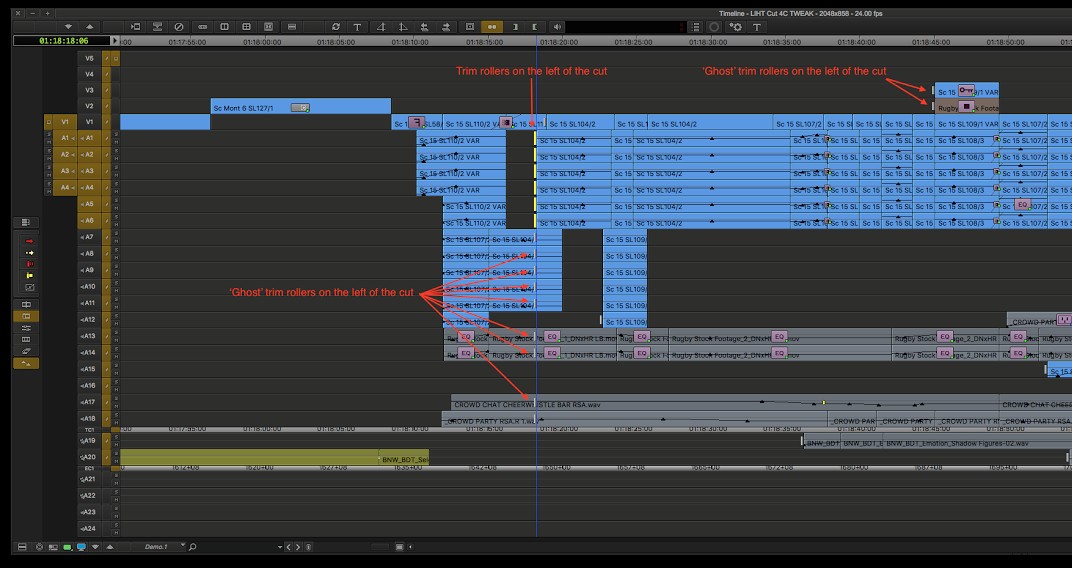The height and width of the screenshot is (568, 1072).
Task: Toggle the A1 source track selector
Action: [65, 138]
